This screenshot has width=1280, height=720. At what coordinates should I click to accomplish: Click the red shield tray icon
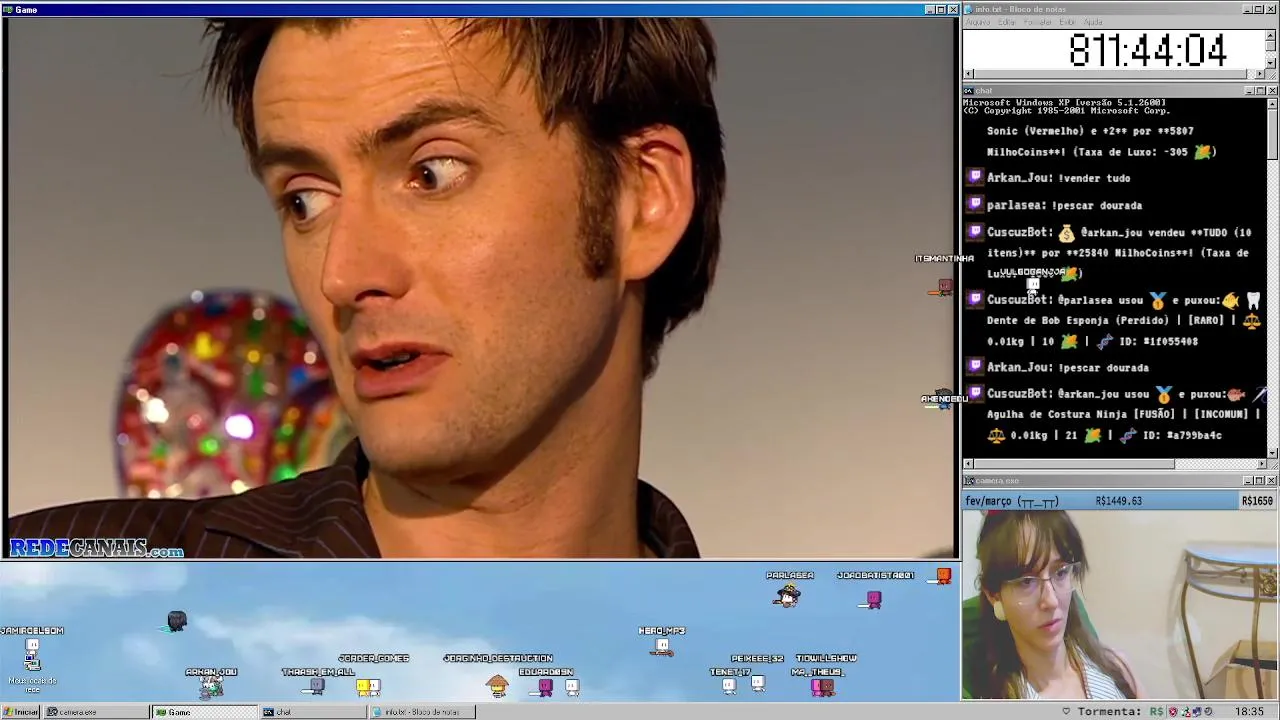[1173, 712]
